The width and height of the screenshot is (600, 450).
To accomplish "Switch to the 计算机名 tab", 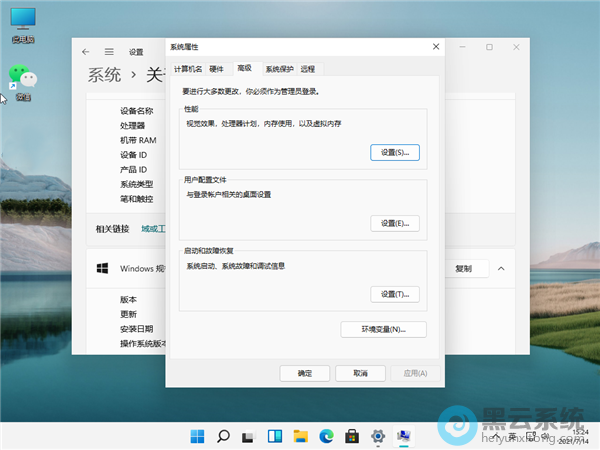I will (188, 69).
